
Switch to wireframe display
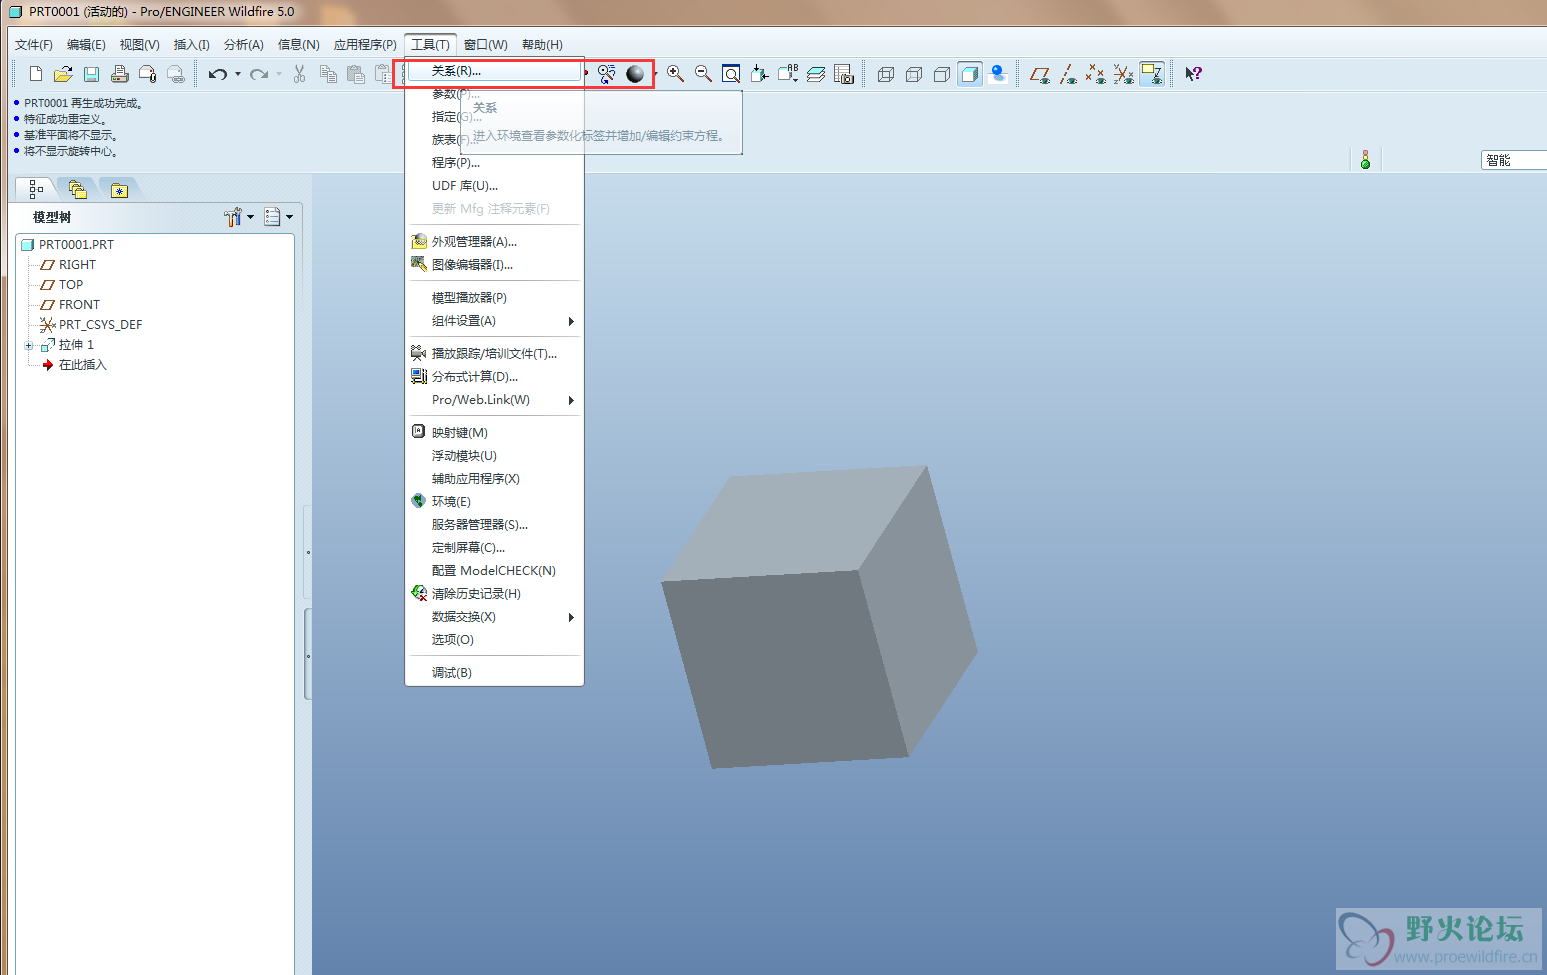point(886,74)
